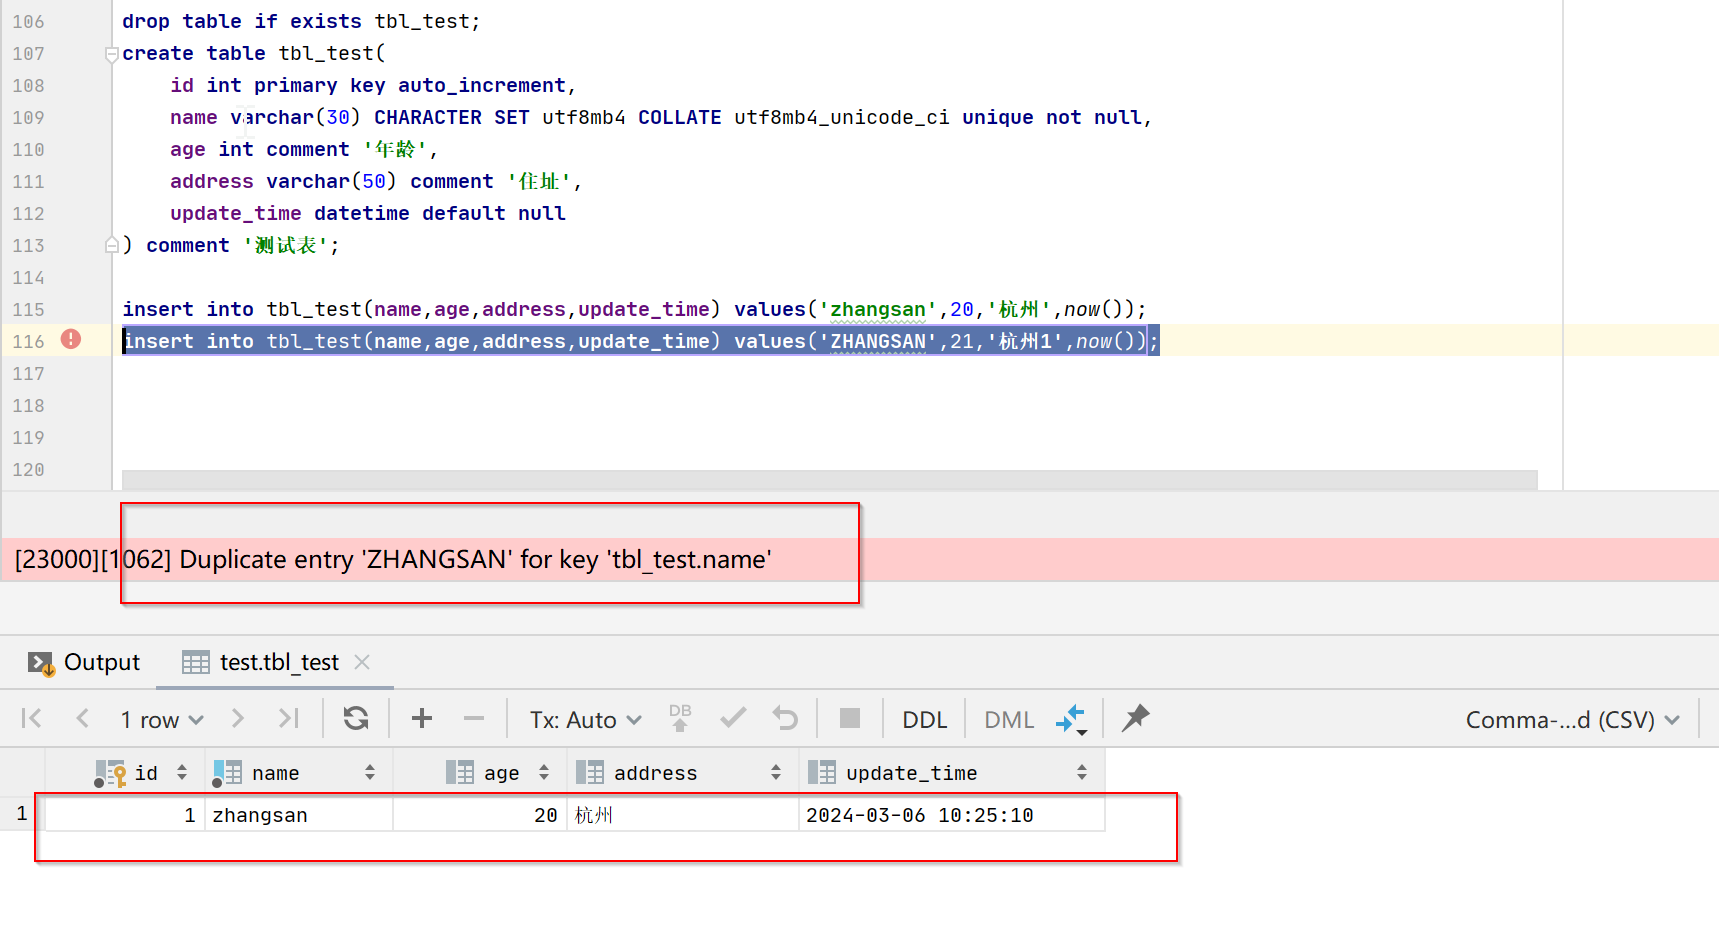Screen dimensions: 1719x927
Task: Select the age cell with value 20
Action: click(480, 815)
